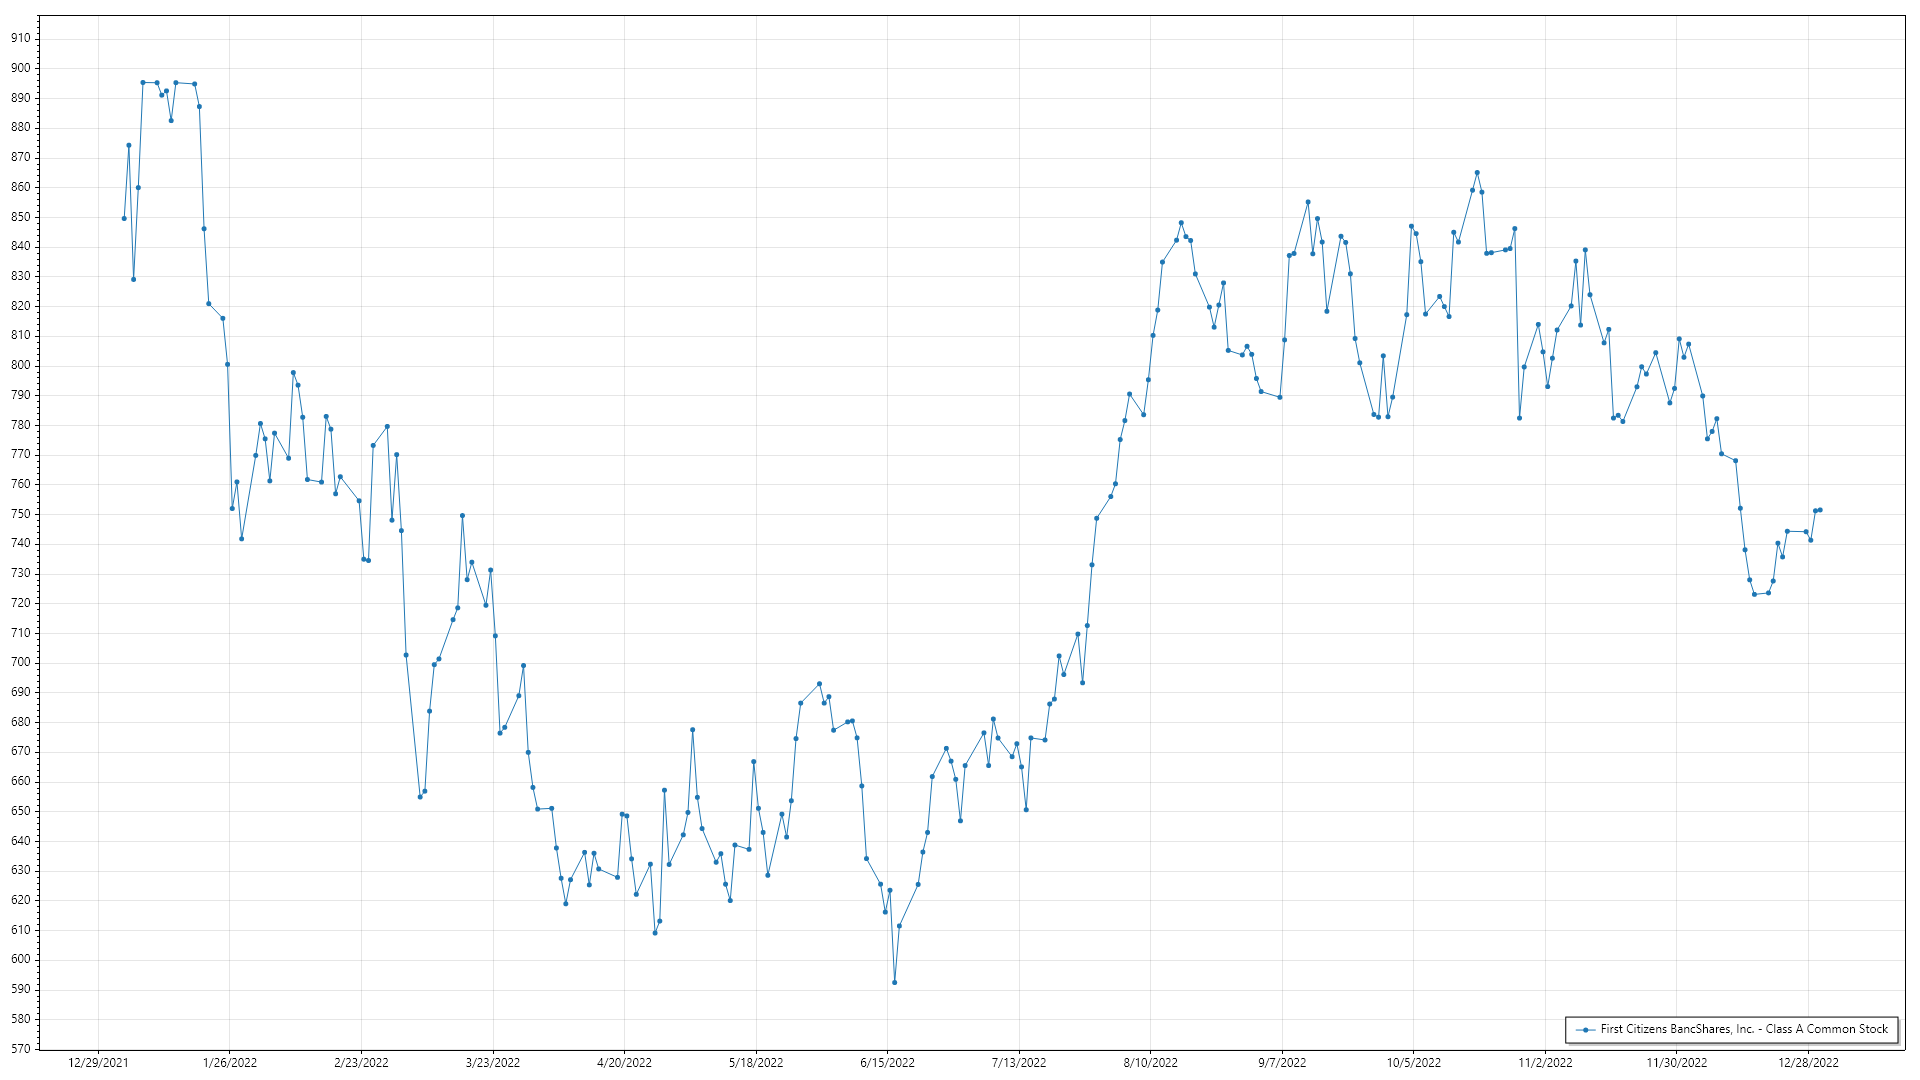This screenshot has width=1920, height=1080.
Task: Click the September peak point near 855
Action: 1308,202
